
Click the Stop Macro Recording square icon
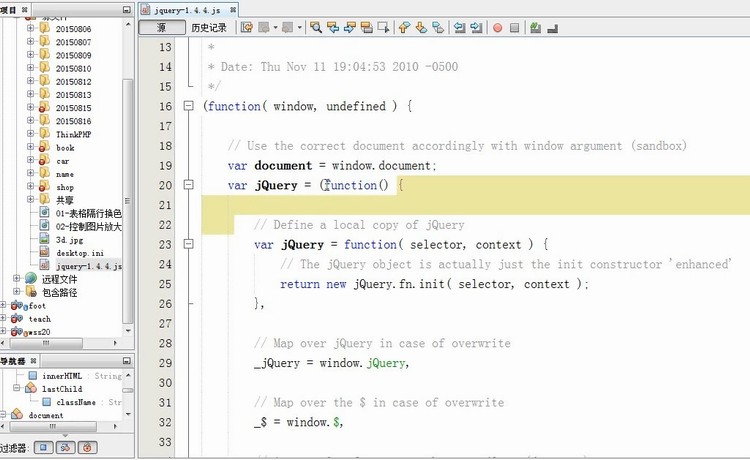click(514, 28)
